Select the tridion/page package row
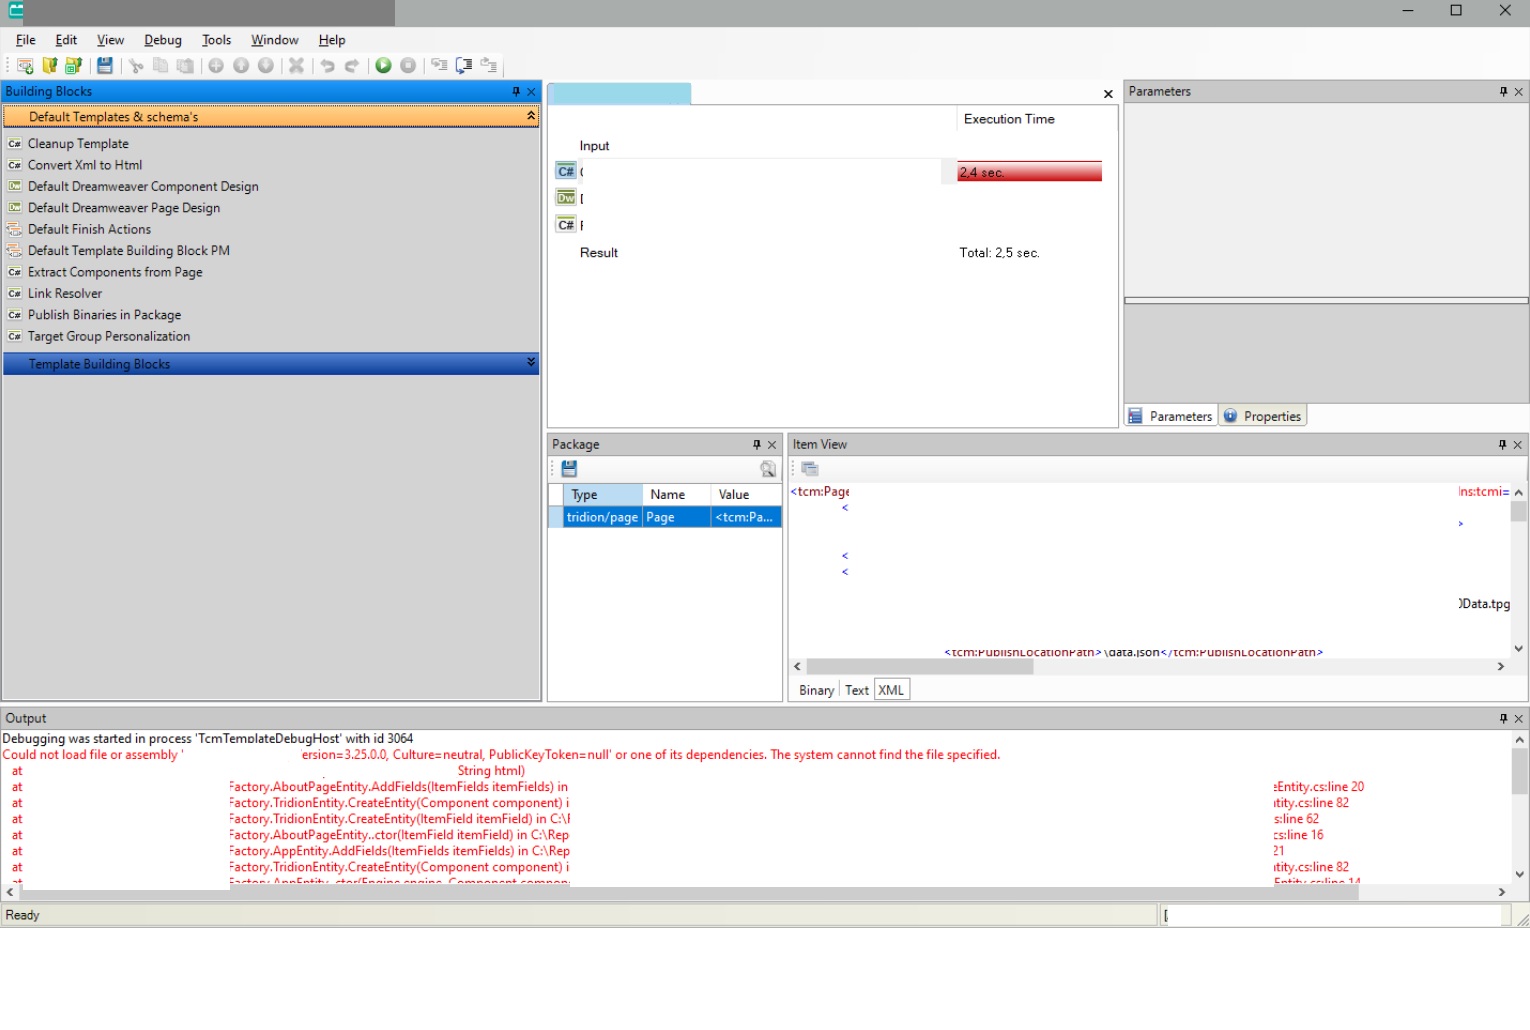 pyautogui.click(x=665, y=517)
